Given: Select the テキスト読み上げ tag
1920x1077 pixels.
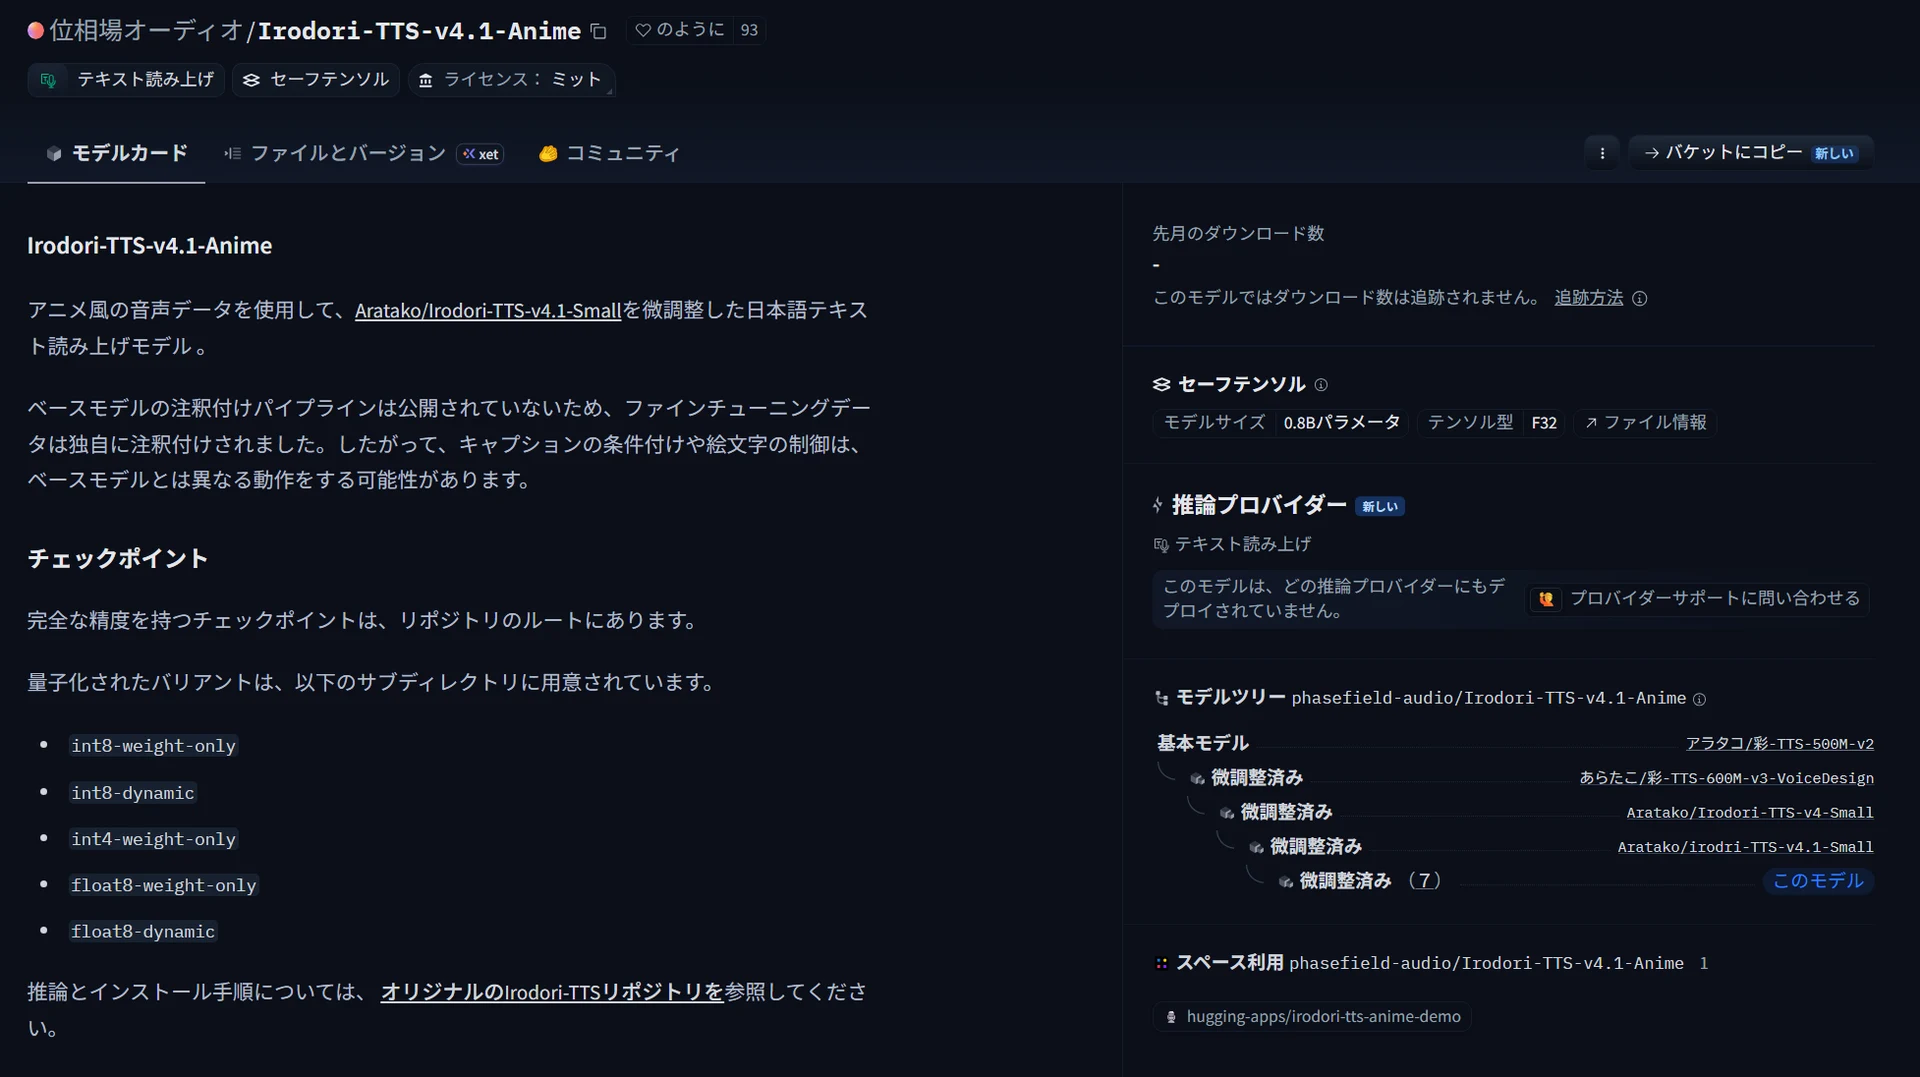Looking at the screenshot, I should [x=127, y=79].
